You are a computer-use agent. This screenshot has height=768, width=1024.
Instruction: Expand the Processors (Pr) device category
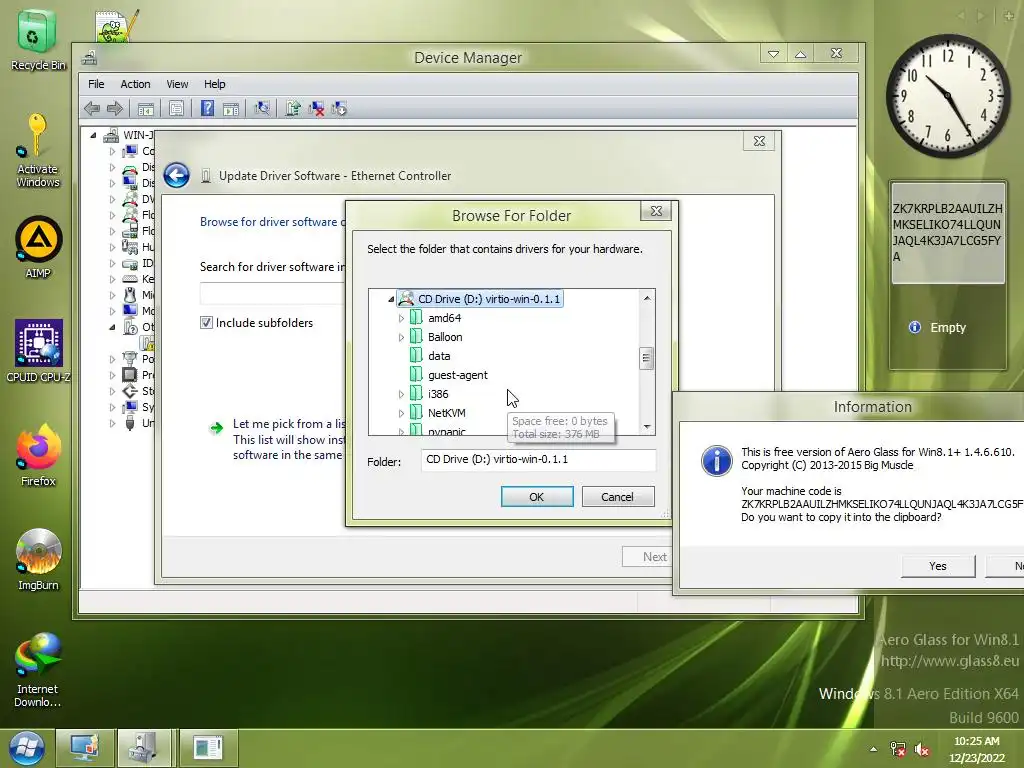click(x=112, y=375)
